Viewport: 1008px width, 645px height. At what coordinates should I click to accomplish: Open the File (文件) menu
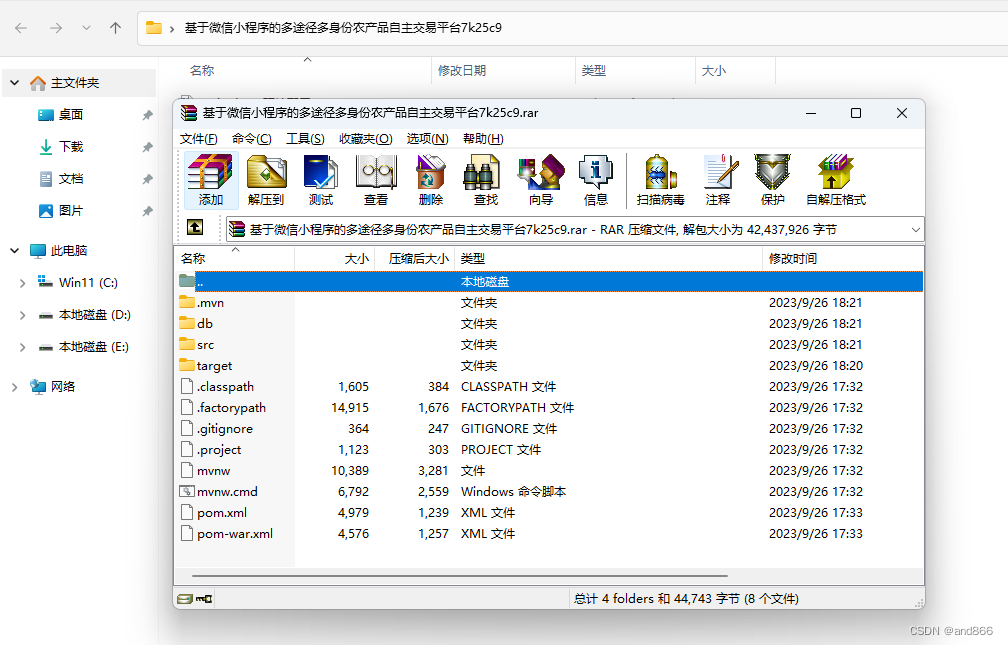(x=199, y=139)
